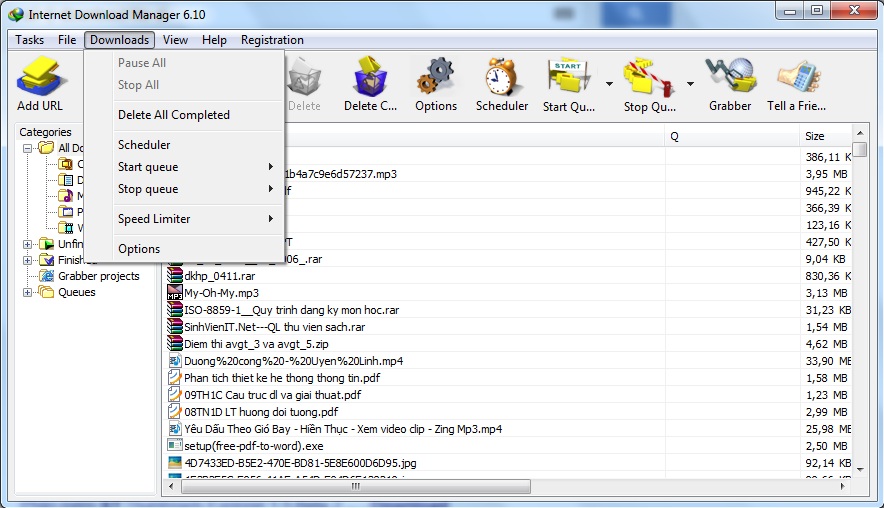Click the horizontal scrollbar left arrow
Image resolution: width=884 pixels, height=508 pixels.
171,485
